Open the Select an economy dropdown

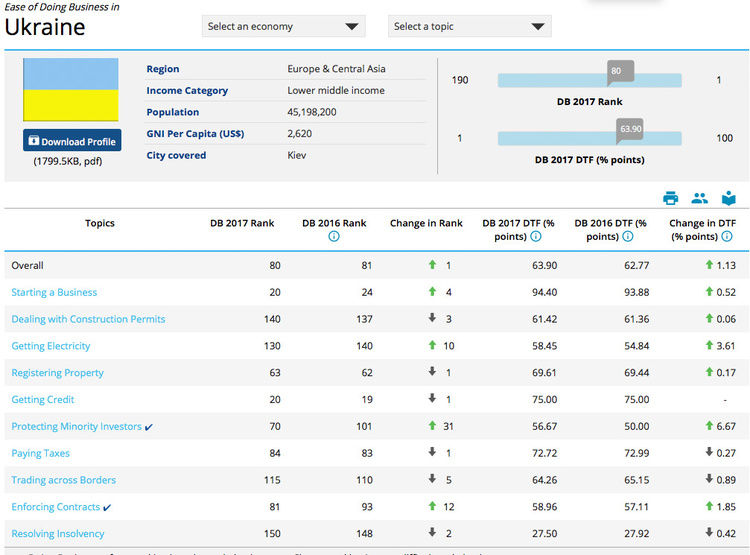[x=284, y=26]
